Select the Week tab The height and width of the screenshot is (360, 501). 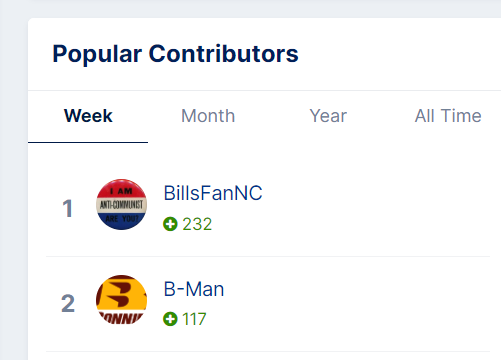(88, 116)
